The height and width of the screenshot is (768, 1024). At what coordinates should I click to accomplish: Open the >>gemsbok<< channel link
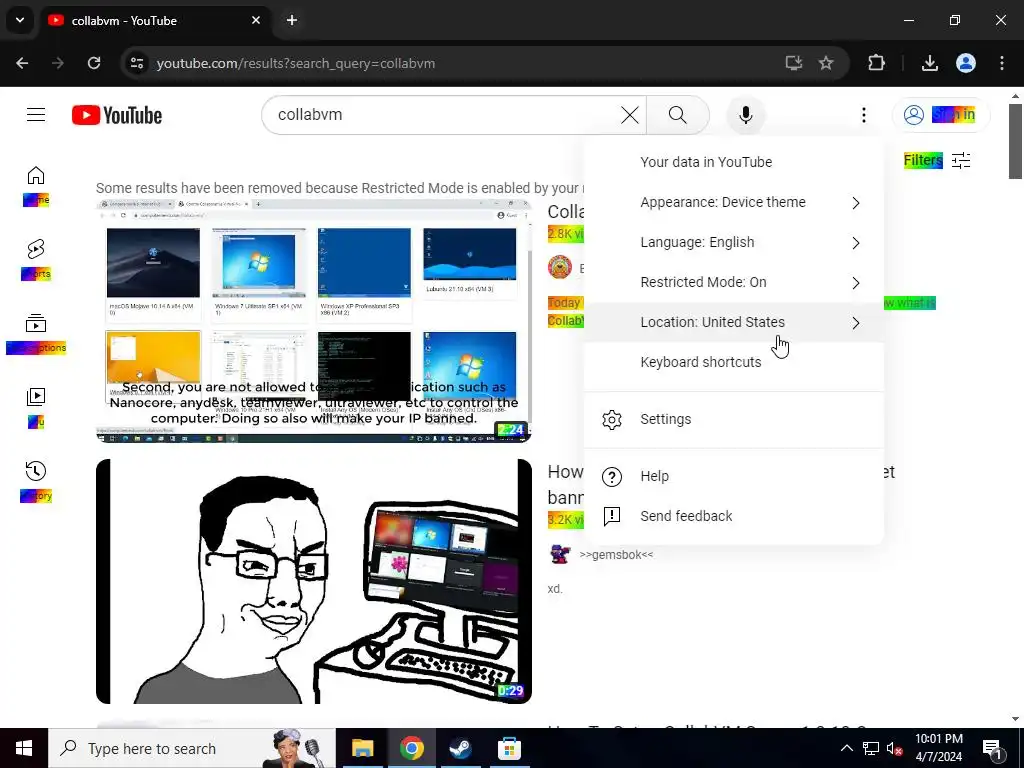(616, 554)
